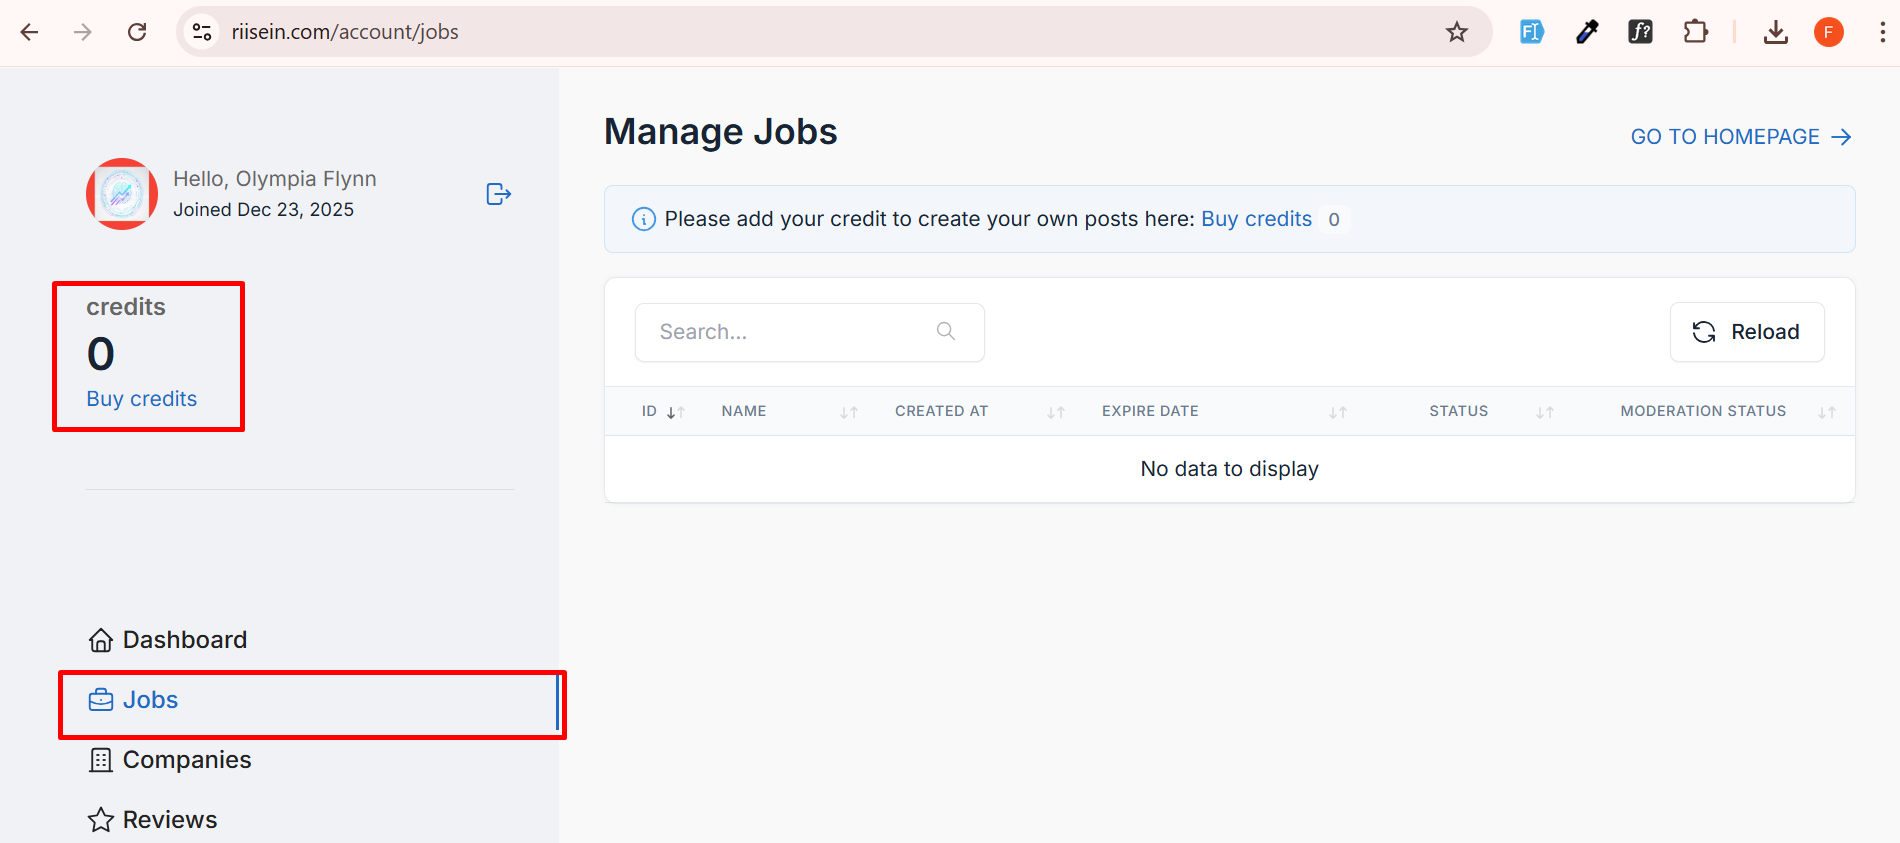This screenshot has height=843, width=1900.
Task: Sort table by Name column
Action: [849, 412]
